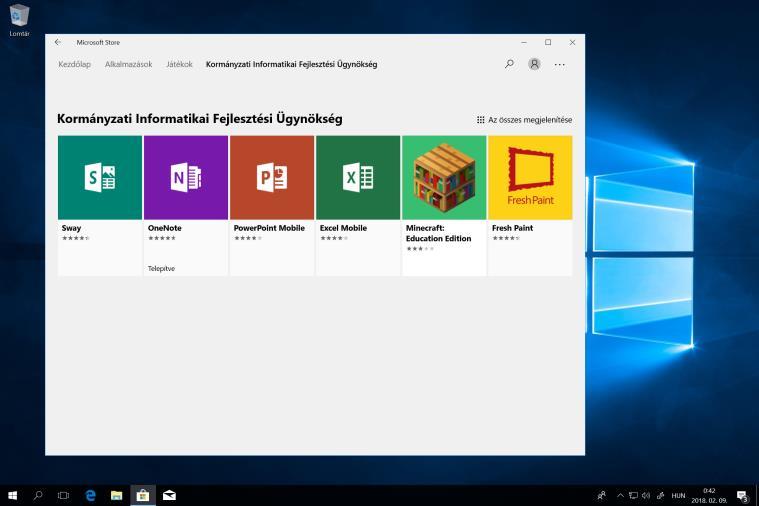This screenshot has width=759, height=506.
Task: Click the Microsoft Store taskbar icon
Action: click(x=143, y=495)
